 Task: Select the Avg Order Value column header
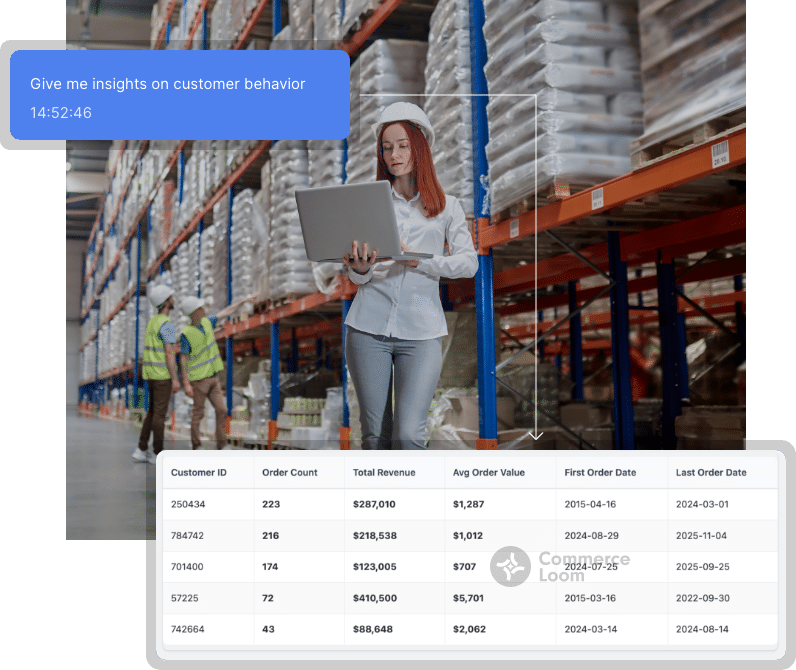click(x=489, y=473)
